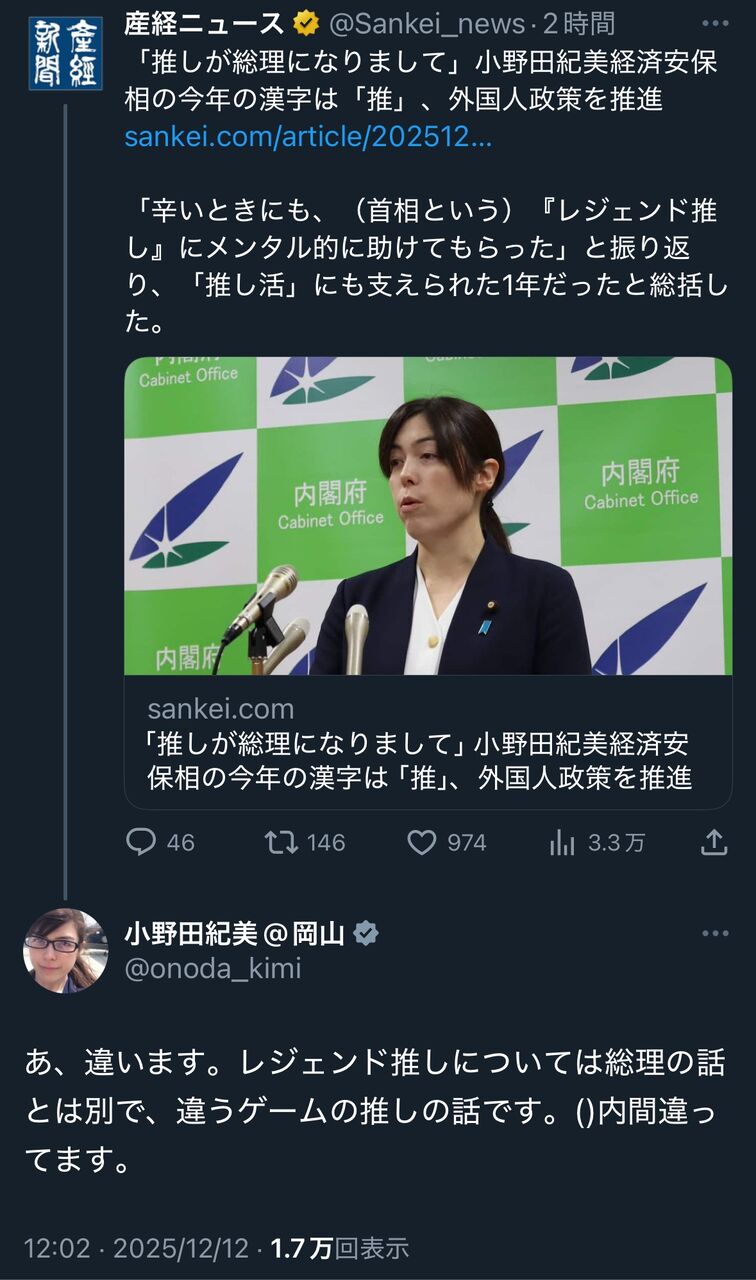This screenshot has height=1280, width=756.
Task: Tap the blue verified badge next to 小野田紀美
Action: click(x=366, y=934)
